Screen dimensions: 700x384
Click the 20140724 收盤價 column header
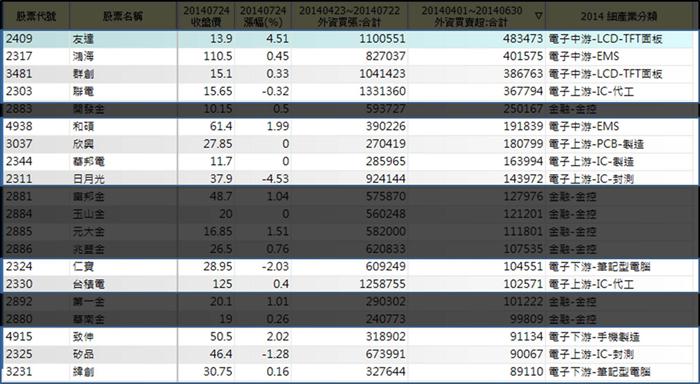click(x=206, y=17)
